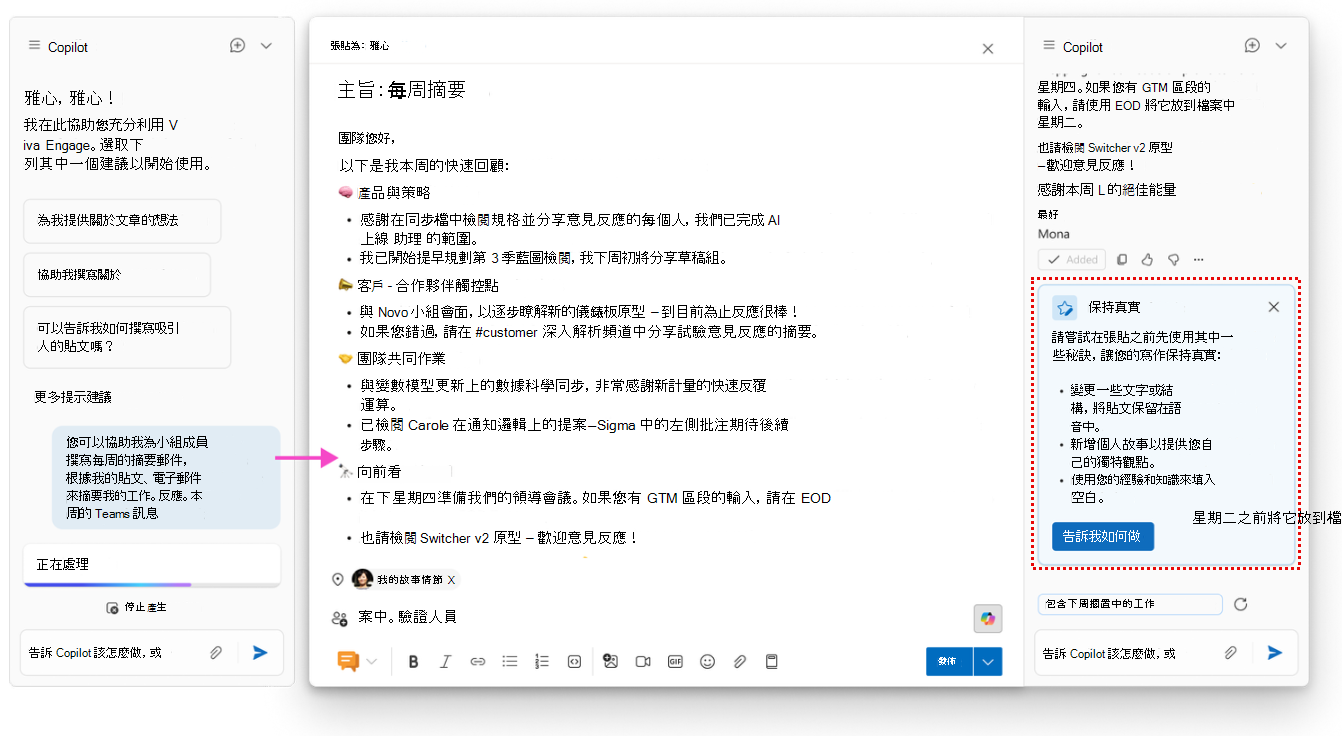Click the 告訴我如何做 button
1342x736 pixels.
[x=1103, y=536]
